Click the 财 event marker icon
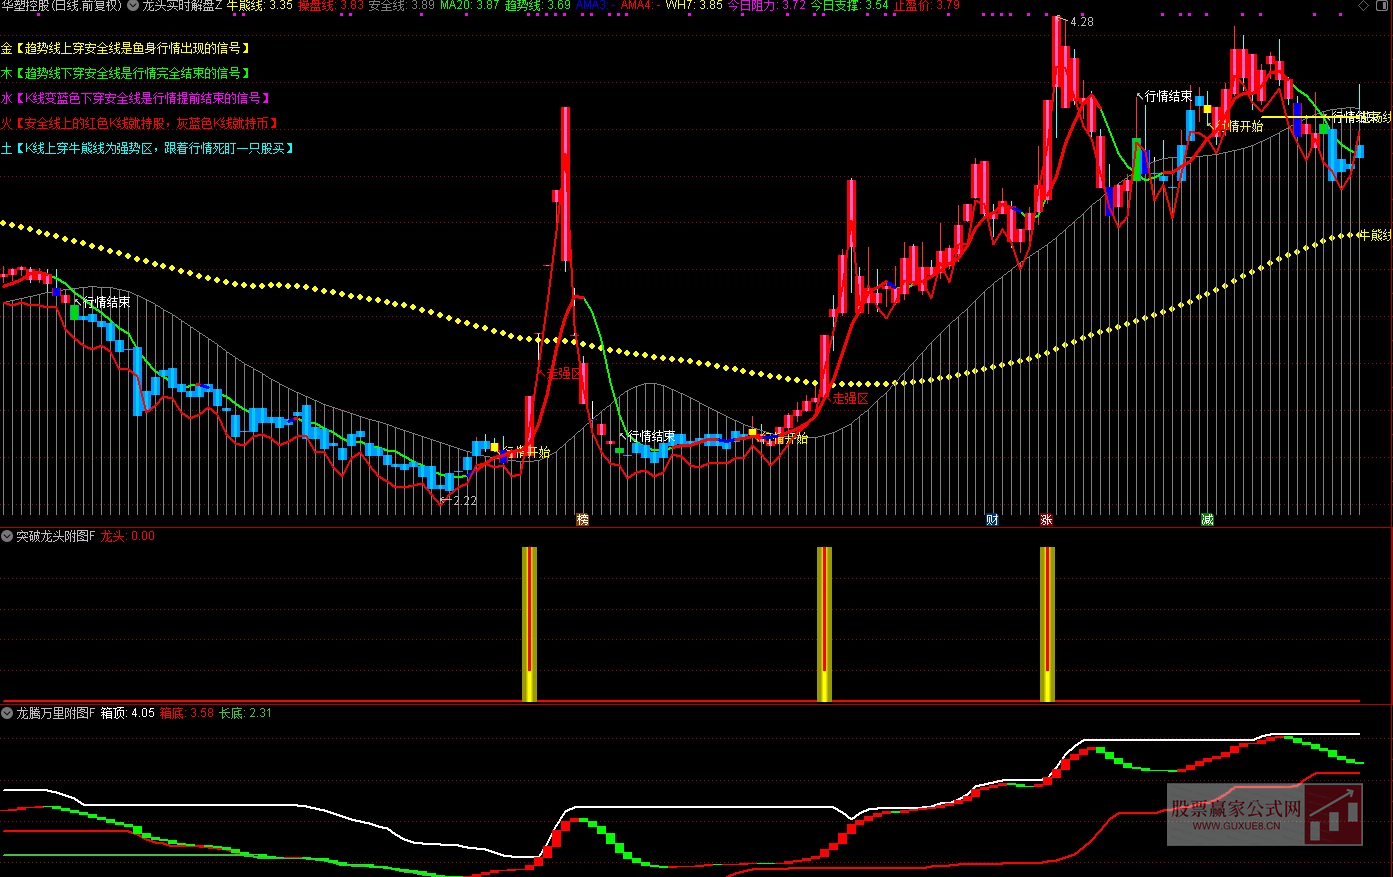1393x877 pixels. [991, 519]
